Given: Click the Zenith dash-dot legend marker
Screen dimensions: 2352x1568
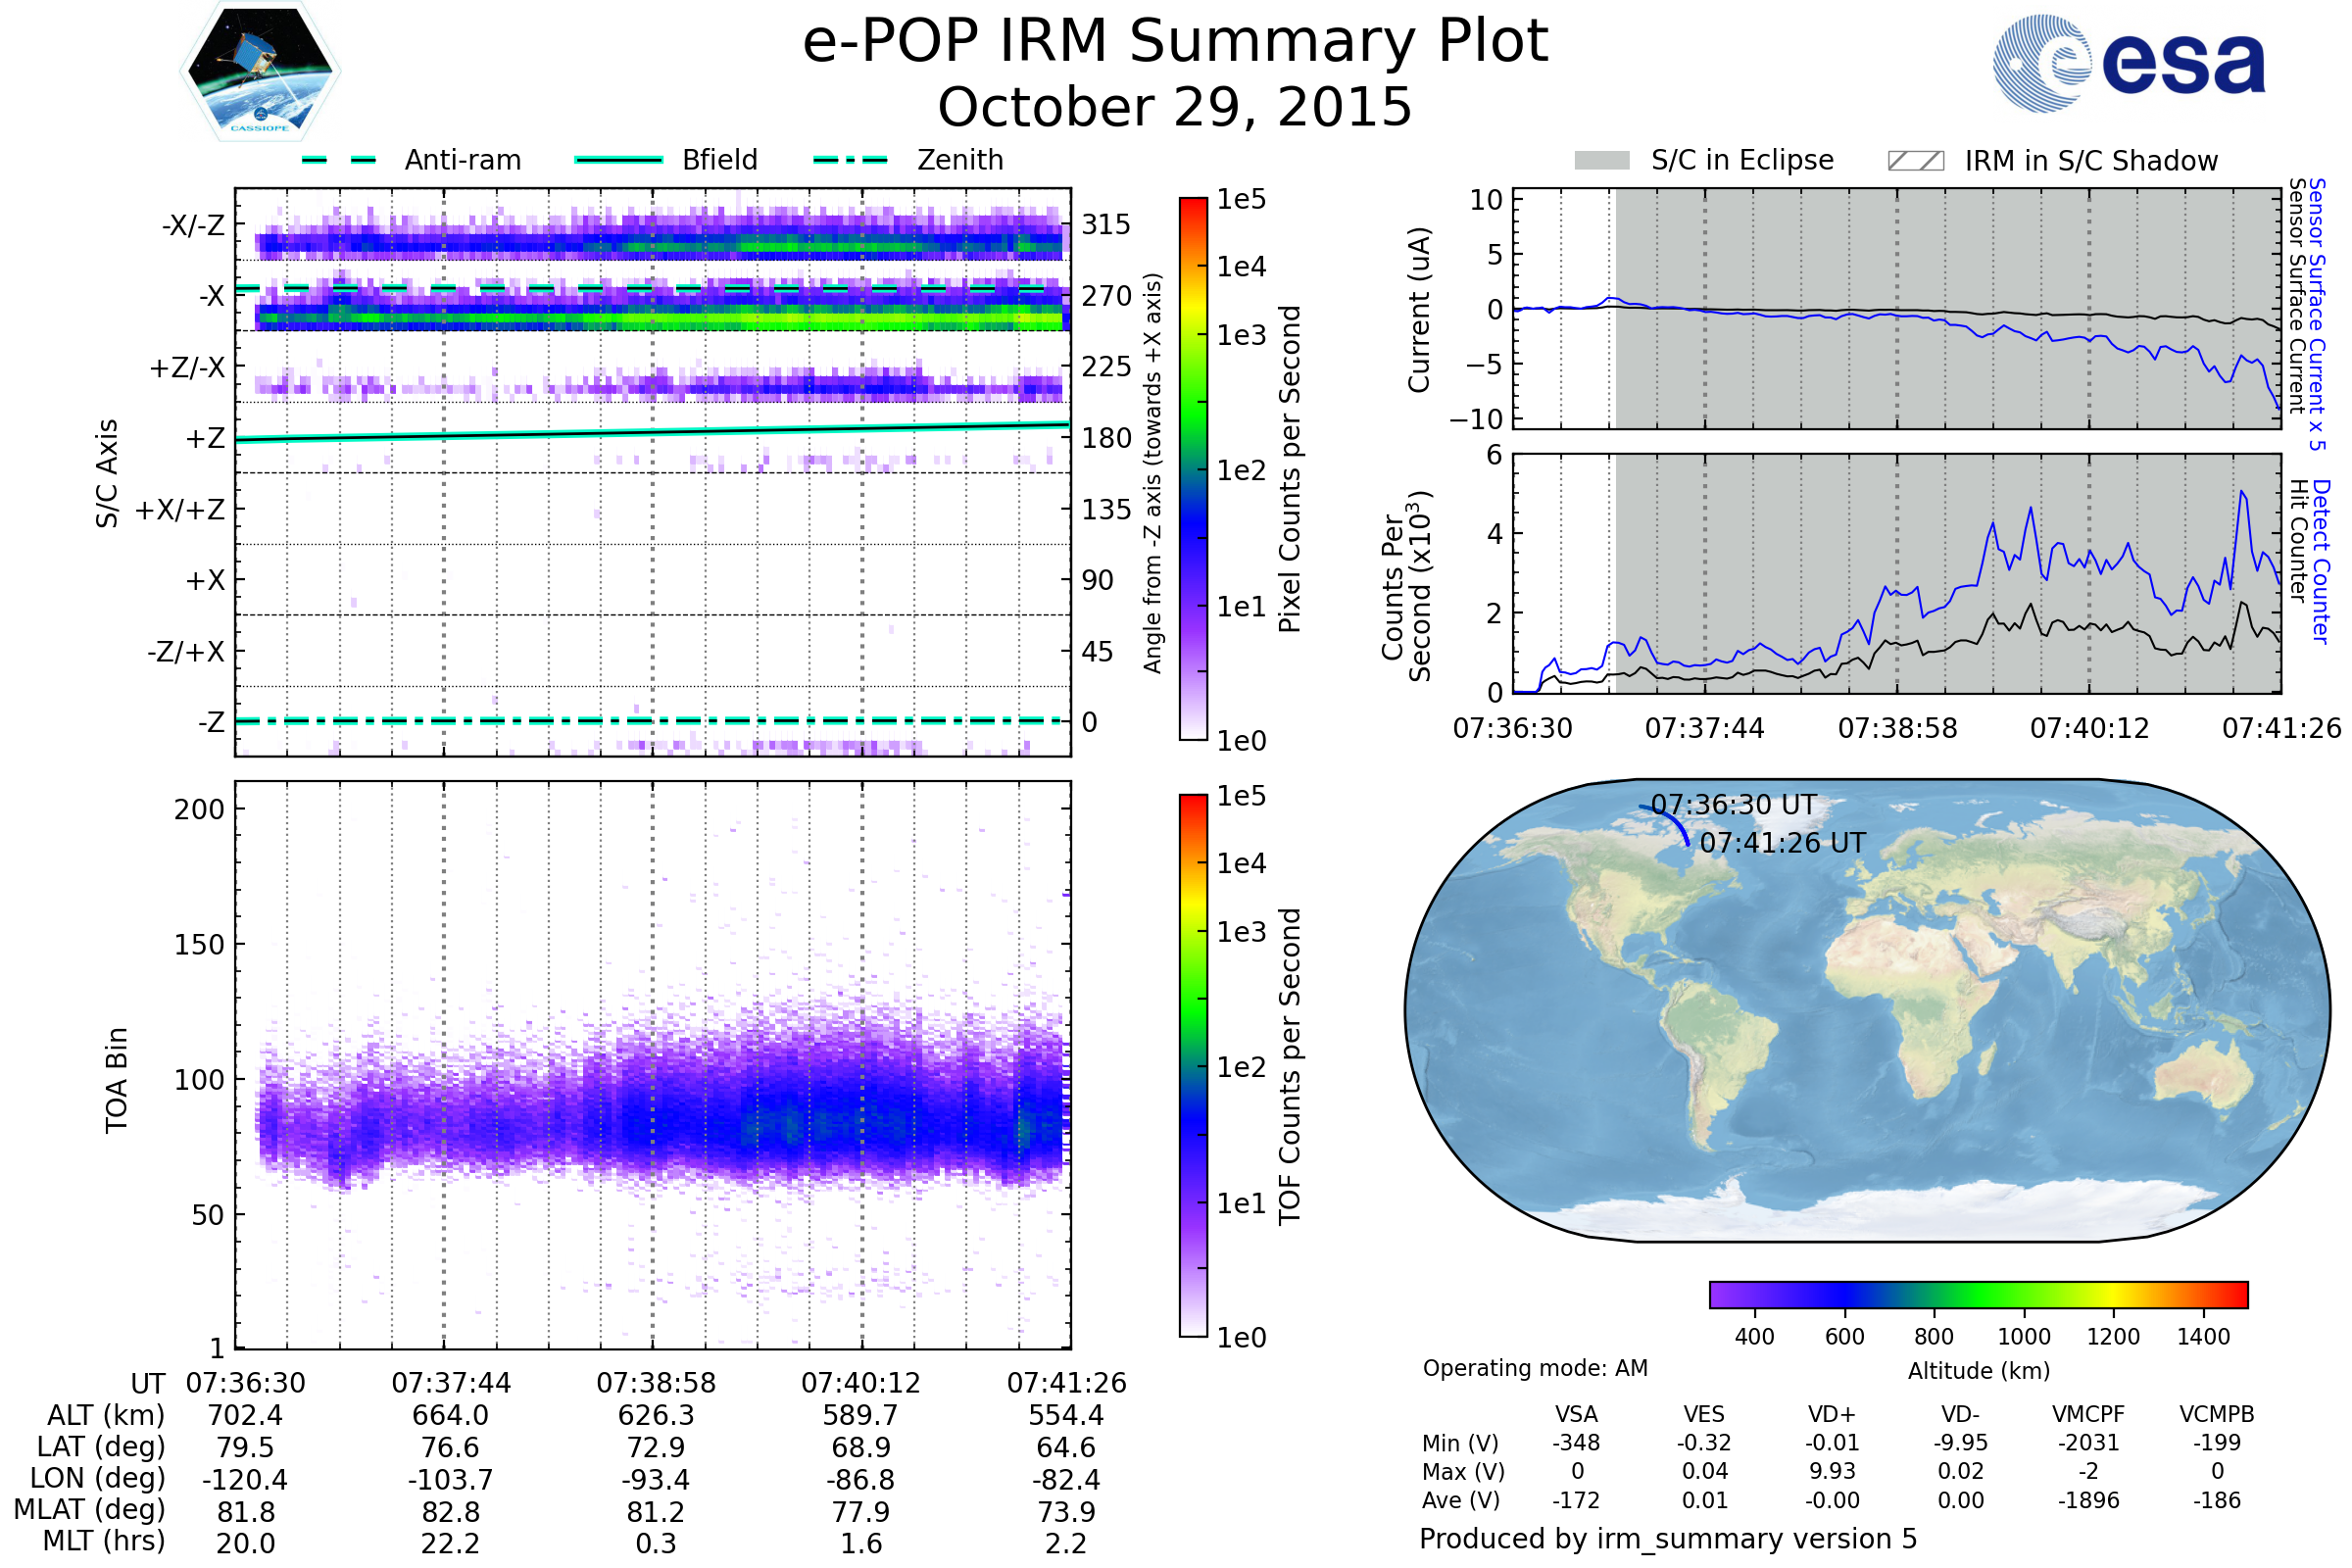Looking at the screenshot, I should (x=850, y=160).
